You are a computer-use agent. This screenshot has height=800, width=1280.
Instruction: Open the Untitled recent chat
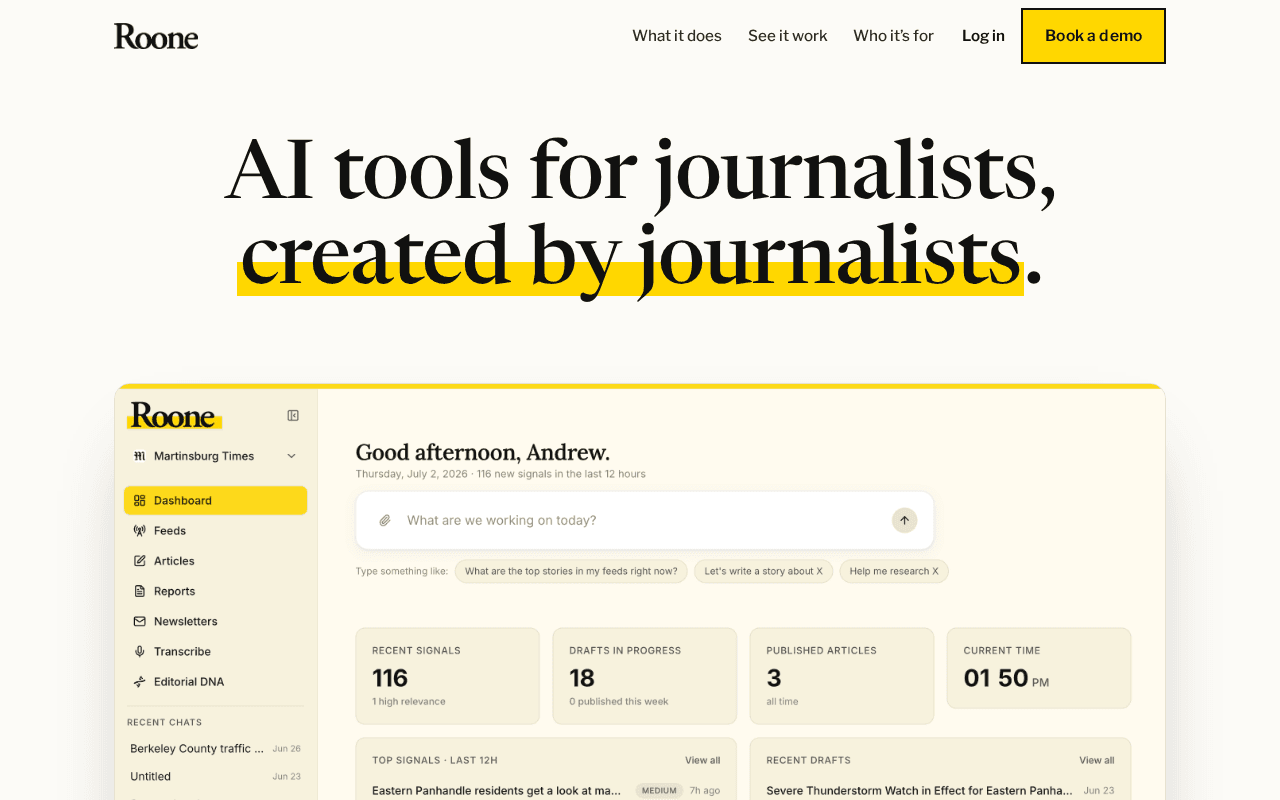coord(215,776)
